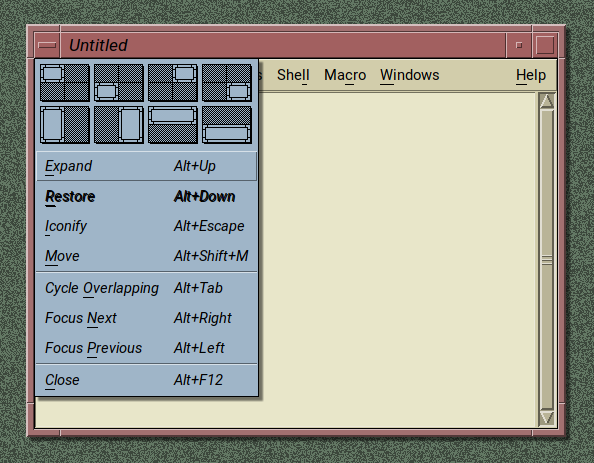This screenshot has width=594, height=463.
Task: Tile window to top-left quarter icon
Action: [x=65, y=83]
